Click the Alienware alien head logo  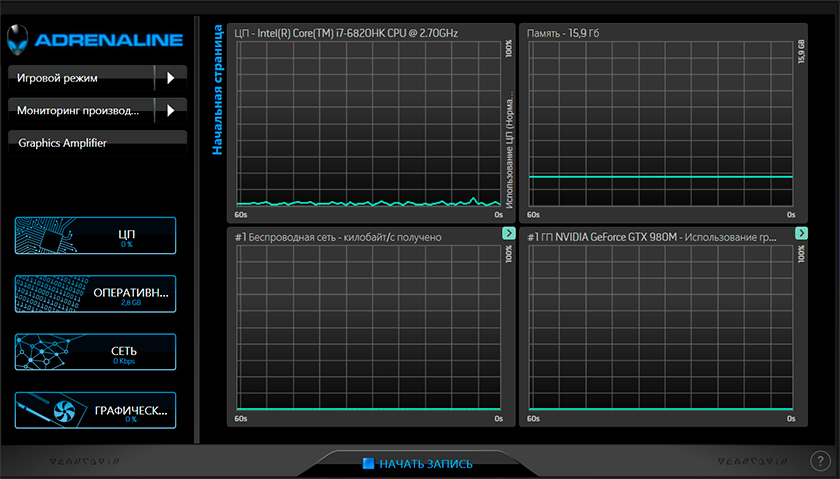tap(17, 39)
